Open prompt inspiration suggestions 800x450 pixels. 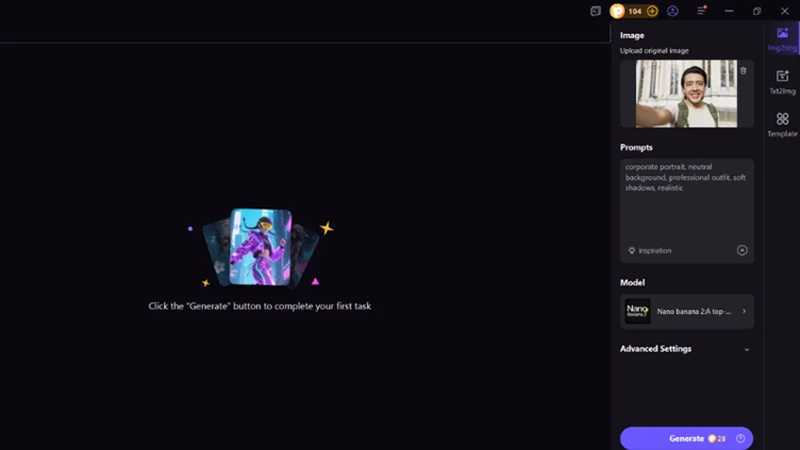coord(649,251)
